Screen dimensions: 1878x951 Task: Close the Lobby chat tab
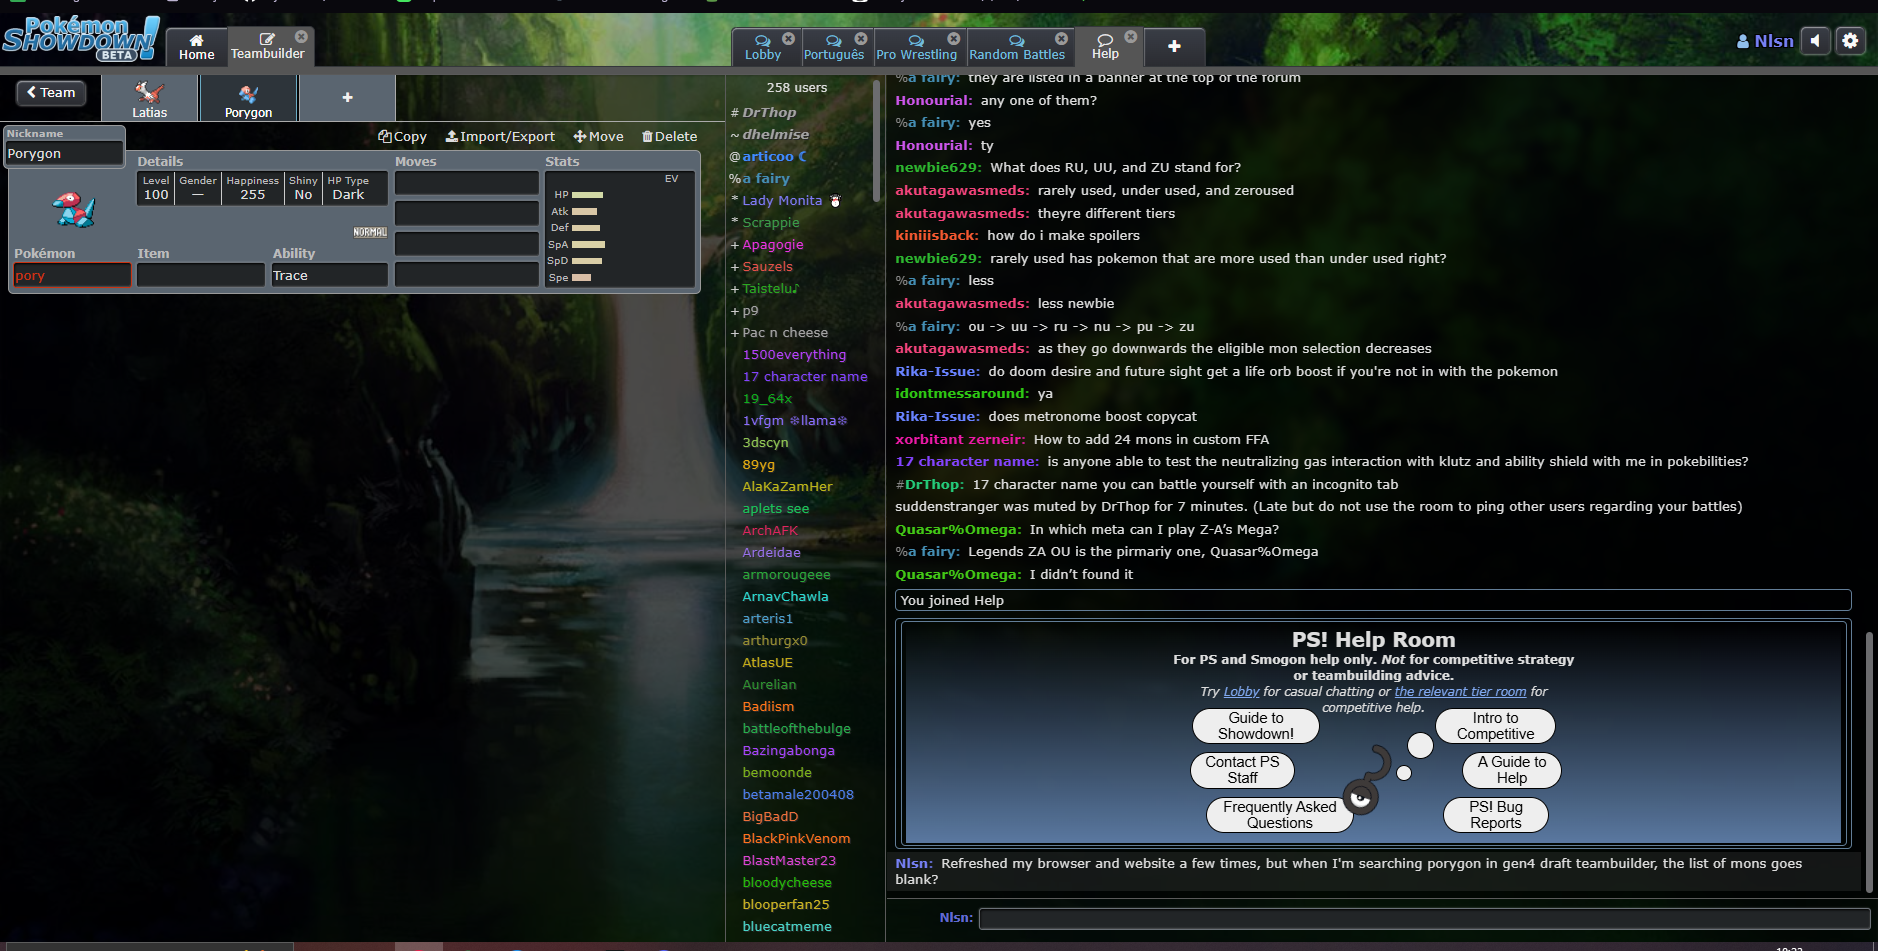click(x=788, y=38)
